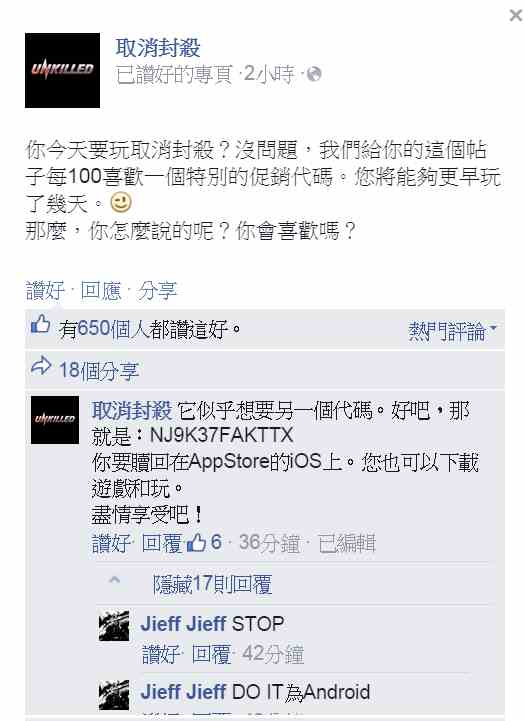524x721 pixels.
Task: Open Jieff Jieff avatar beside STOP reply
Action: [x=114, y=626]
